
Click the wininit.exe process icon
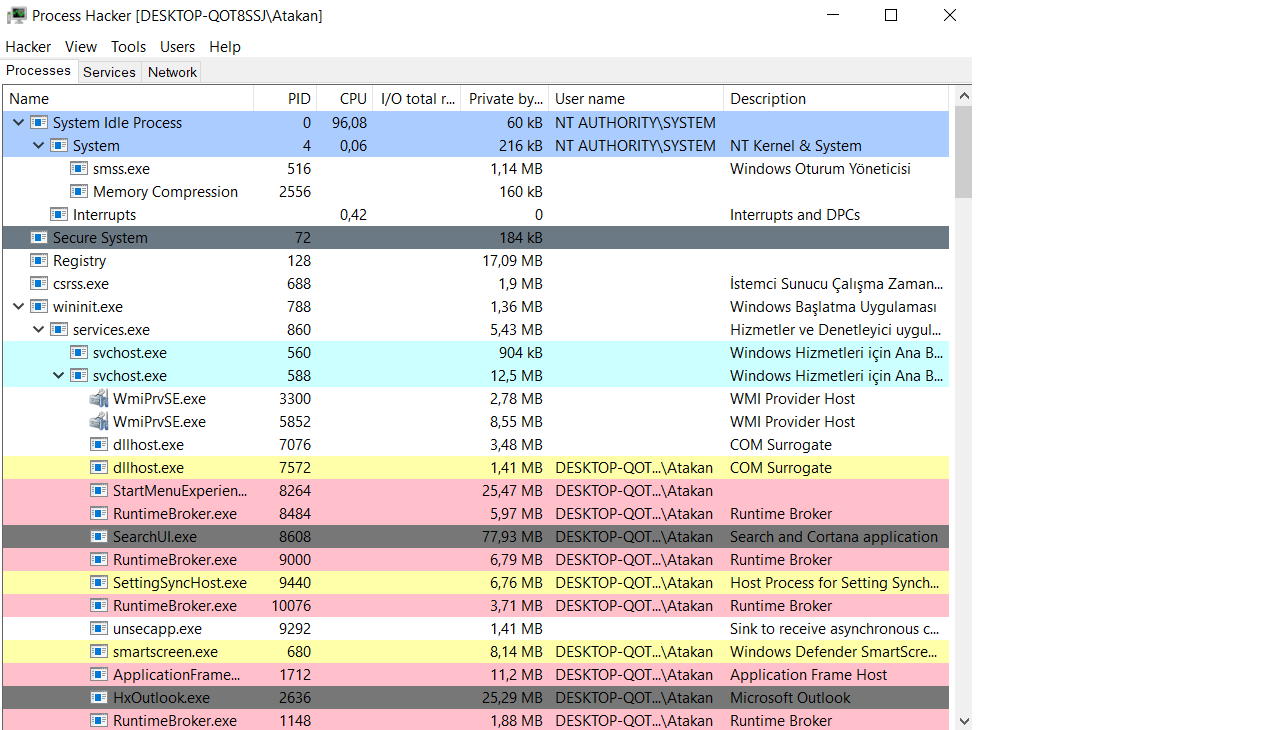pyautogui.click(x=39, y=307)
